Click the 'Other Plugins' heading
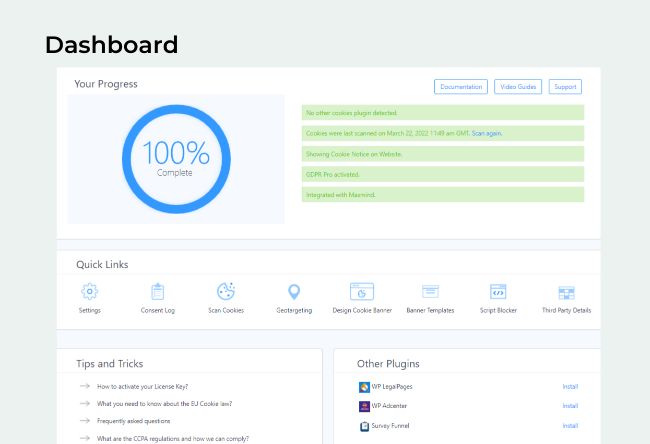 388,364
